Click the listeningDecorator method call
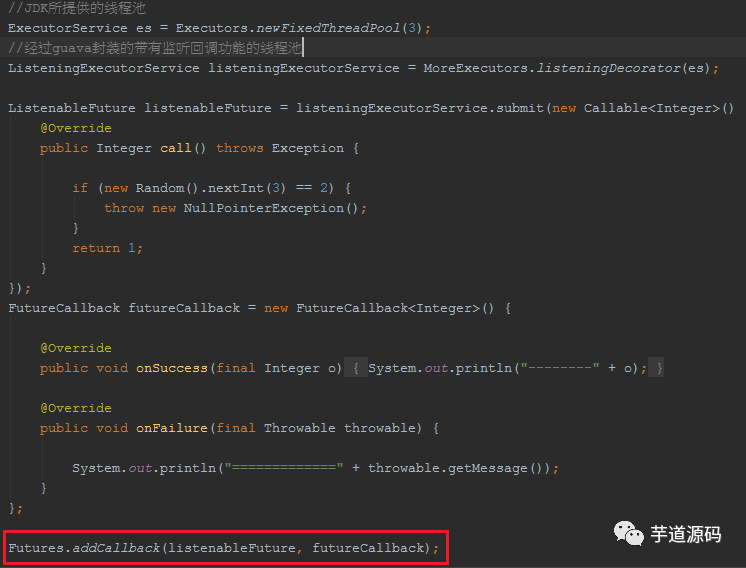Screen dimensions: 746x568 coord(609,68)
